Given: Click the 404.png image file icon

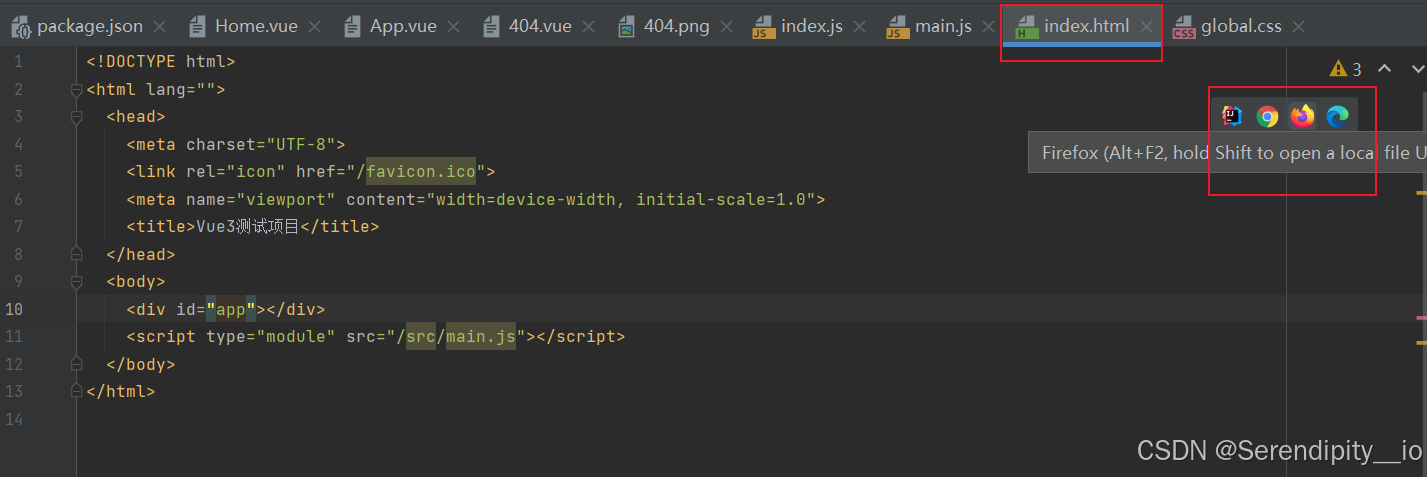Looking at the screenshot, I should pyautogui.click(x=626, y=27).
